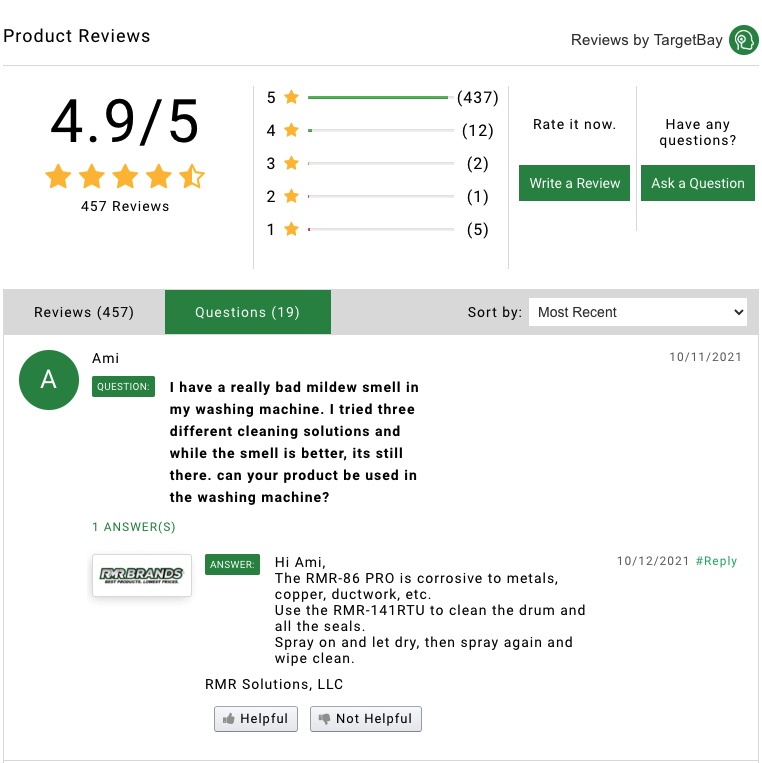
Task: Click the Ask a Question button
Action: pyautogui.click(x=698, y=183)
